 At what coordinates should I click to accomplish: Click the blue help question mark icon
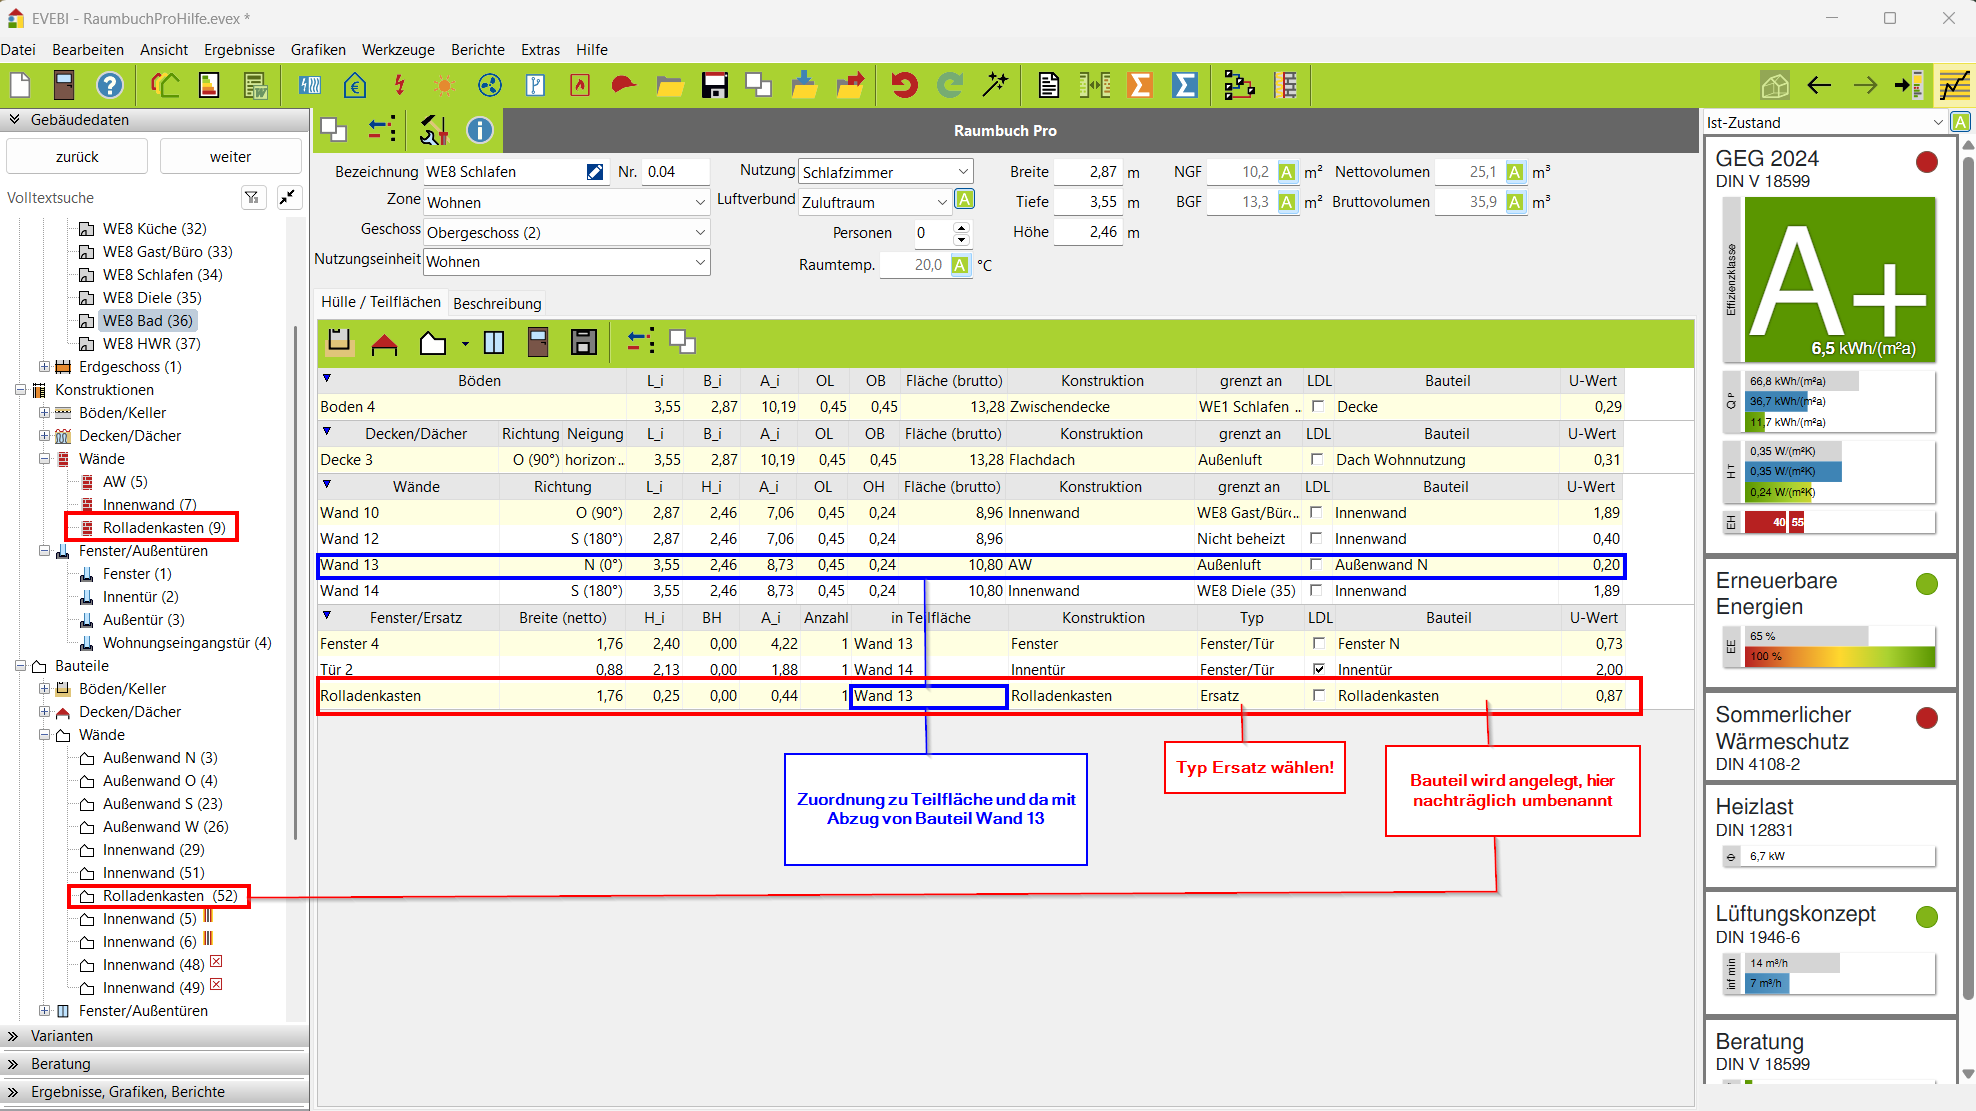click(x=109, y=86)
